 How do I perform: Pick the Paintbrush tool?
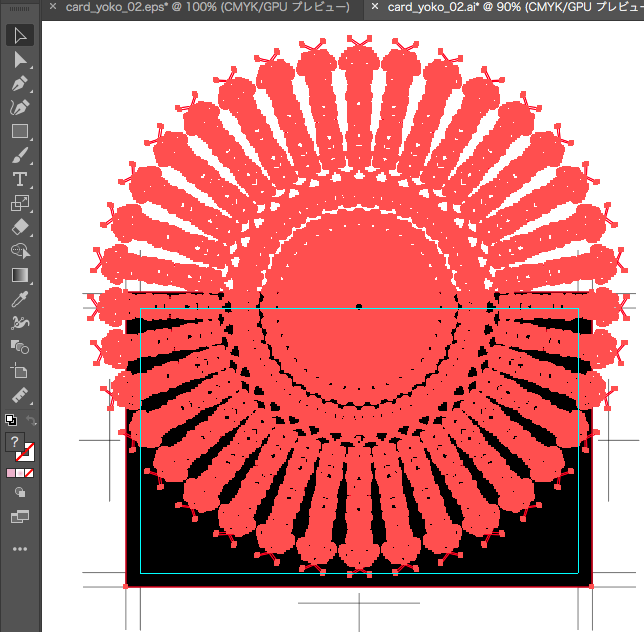pos(20,155)
